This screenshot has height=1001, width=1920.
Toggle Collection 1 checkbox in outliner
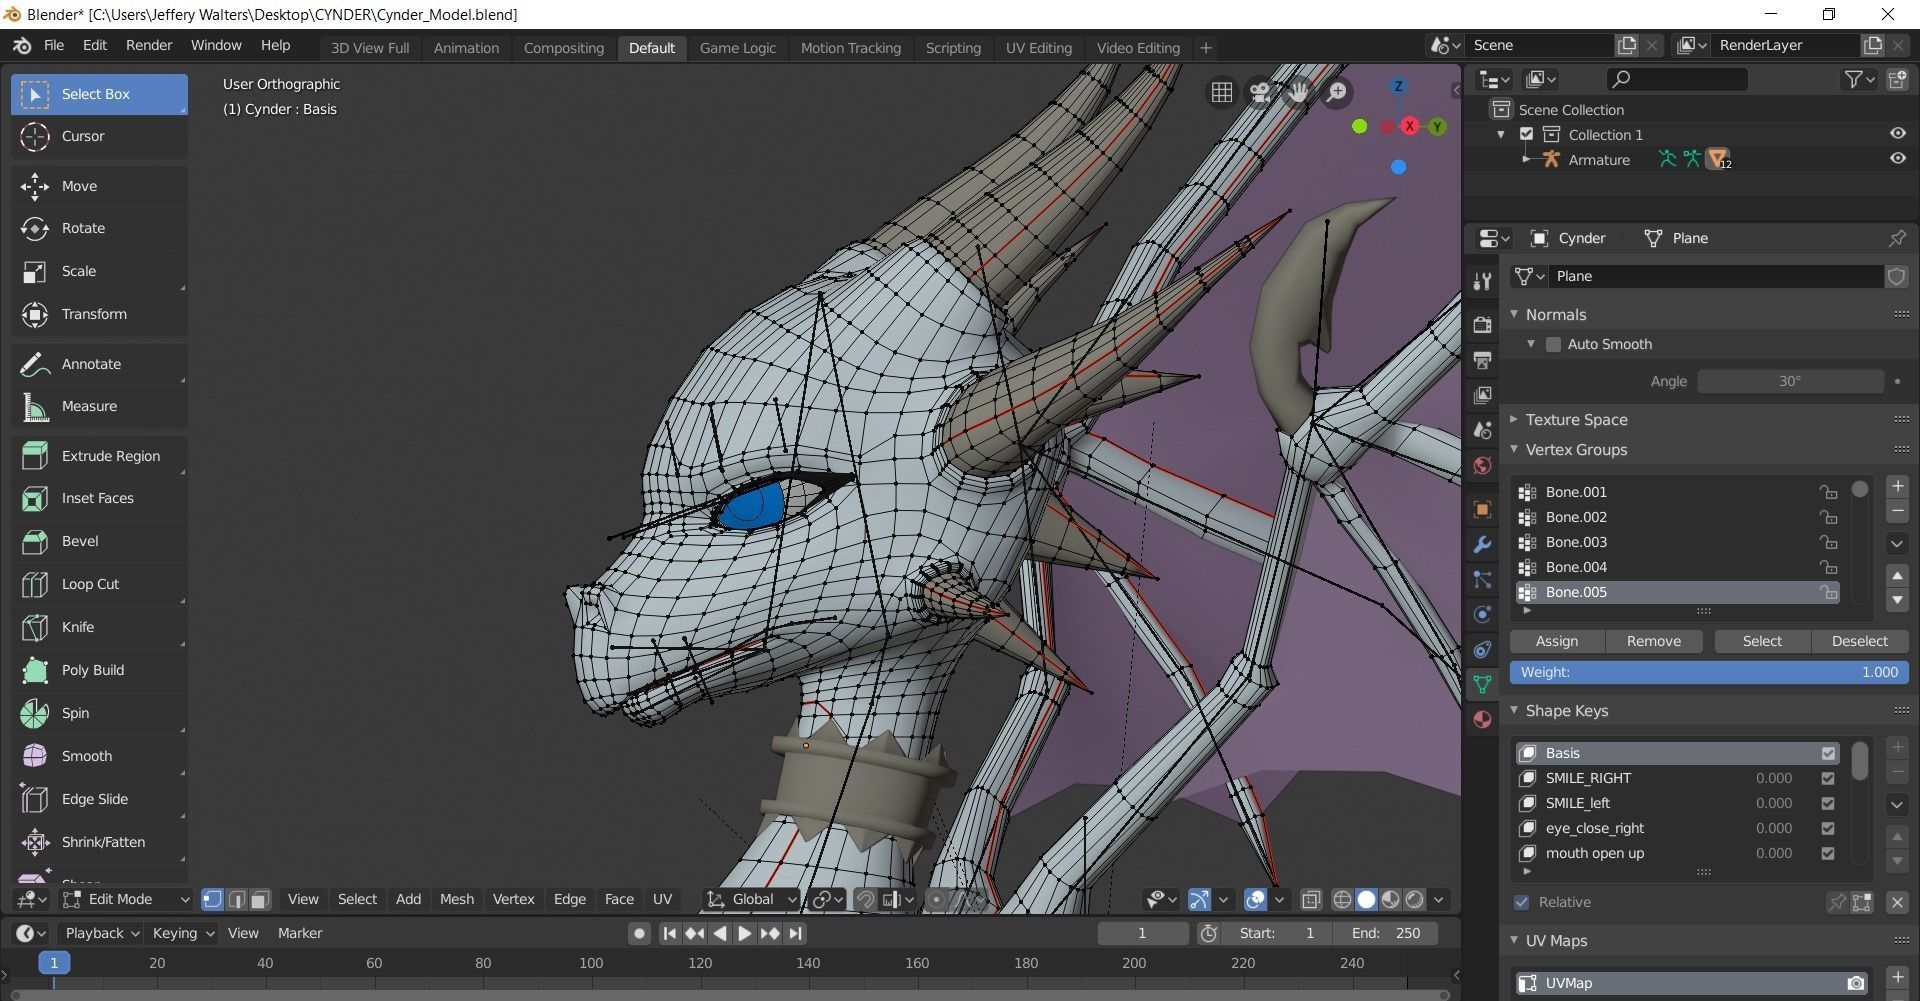point(1526,134)
